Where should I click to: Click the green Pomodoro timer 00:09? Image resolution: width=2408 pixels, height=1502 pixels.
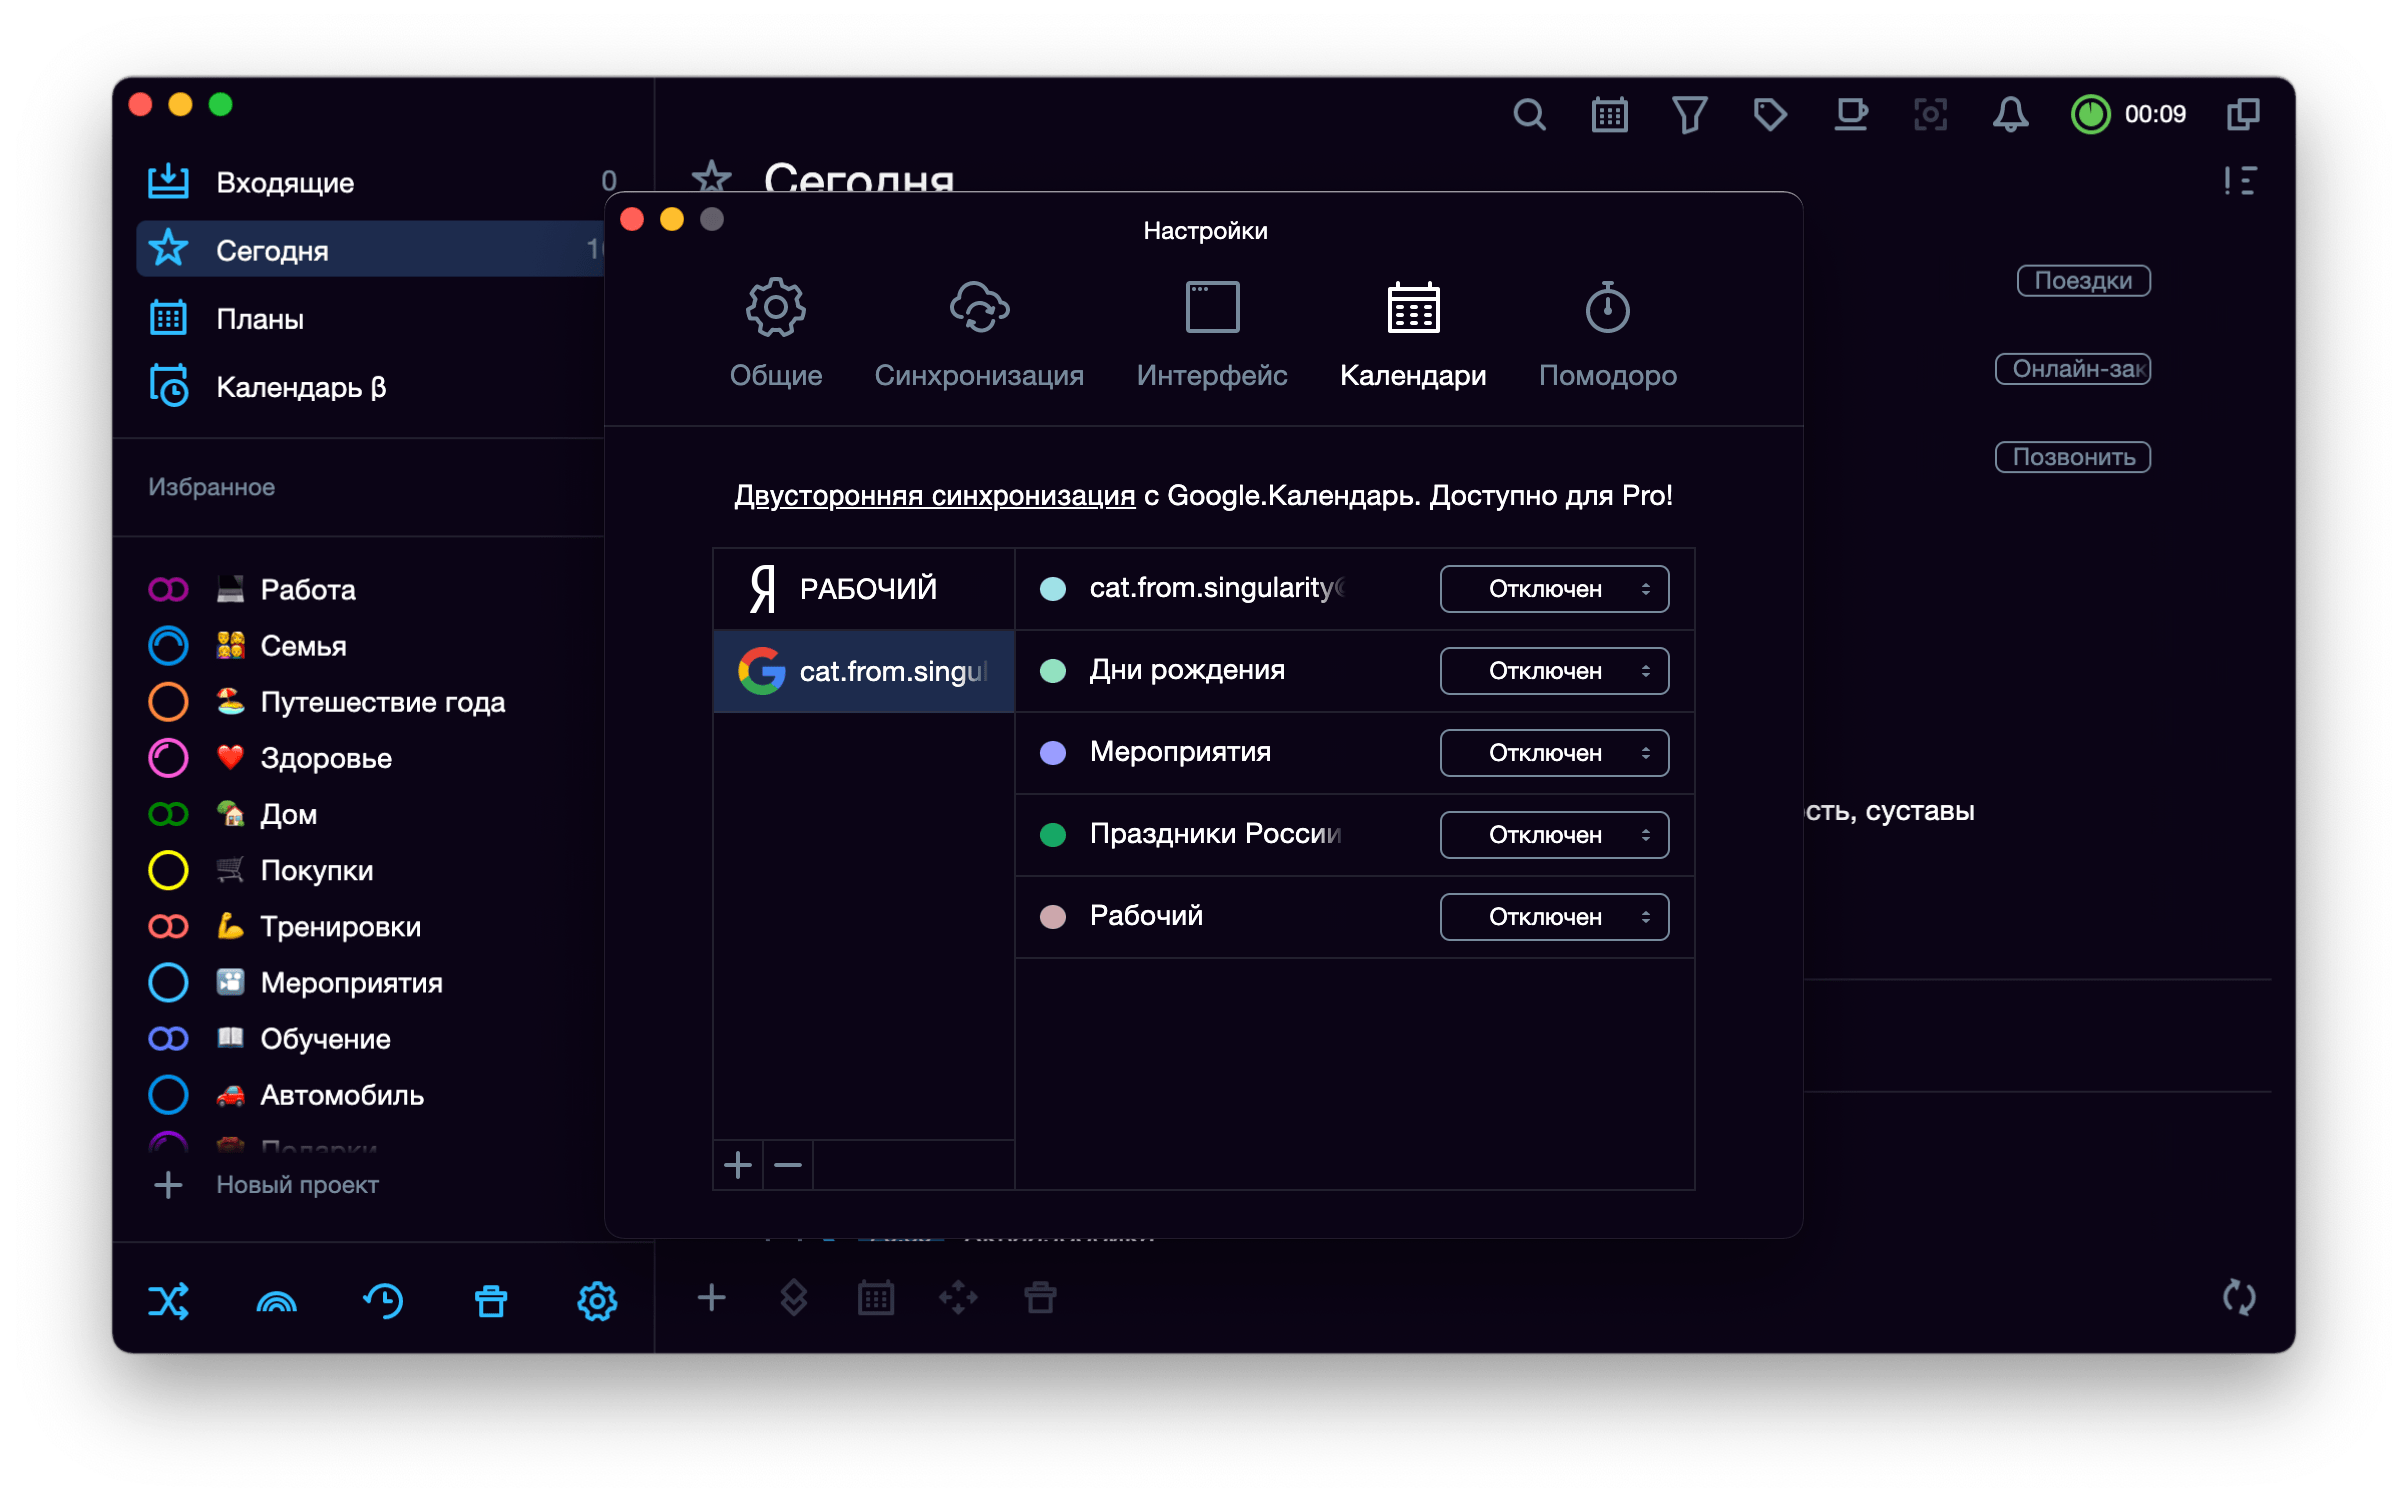(x=2128, y=115)
